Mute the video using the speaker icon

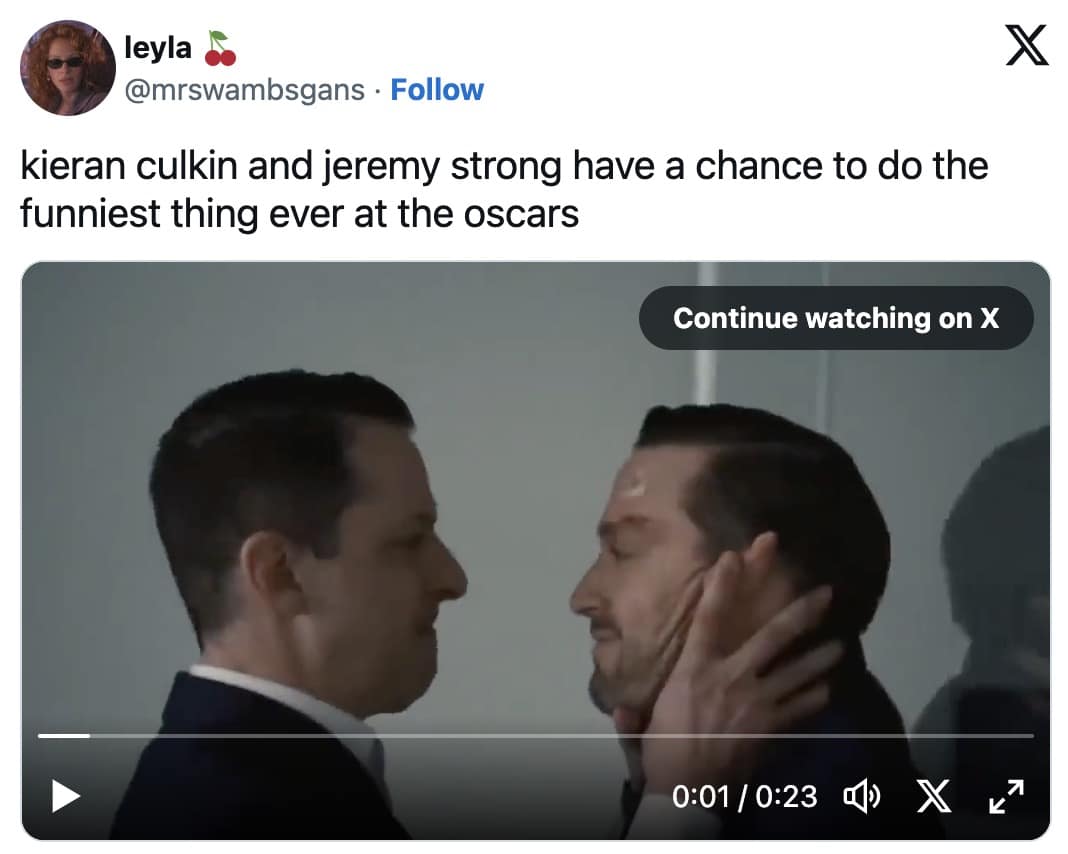860,796
